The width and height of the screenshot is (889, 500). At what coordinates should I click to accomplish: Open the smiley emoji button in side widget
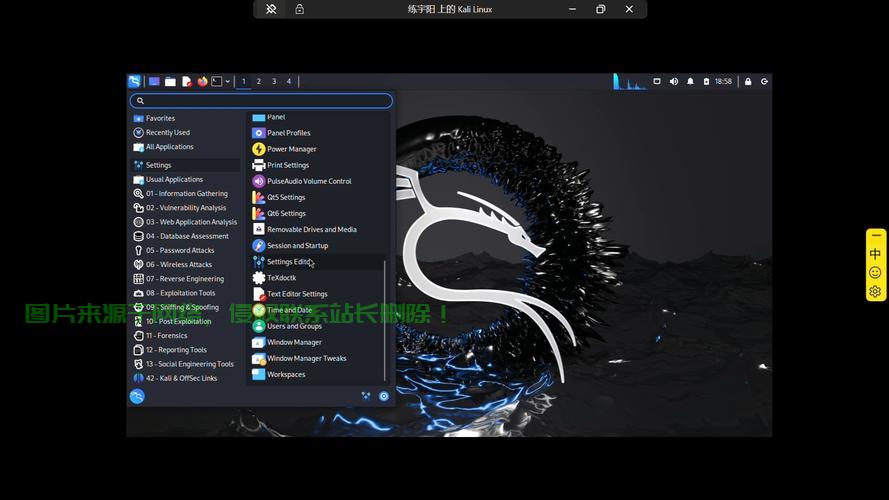coord(875,273)
